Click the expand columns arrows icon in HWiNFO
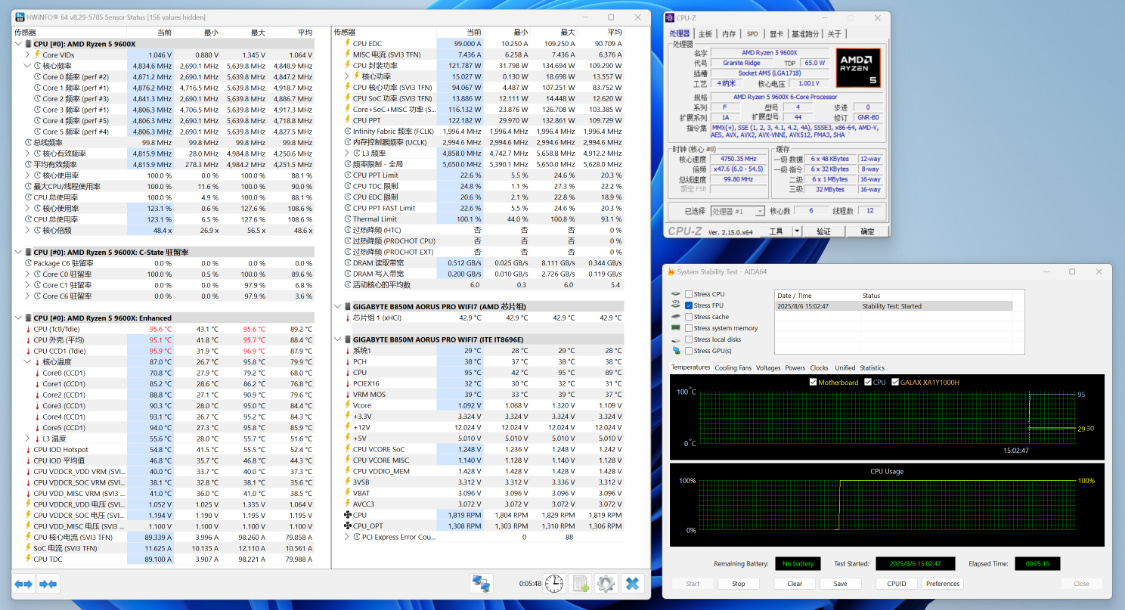 [23, 583]
